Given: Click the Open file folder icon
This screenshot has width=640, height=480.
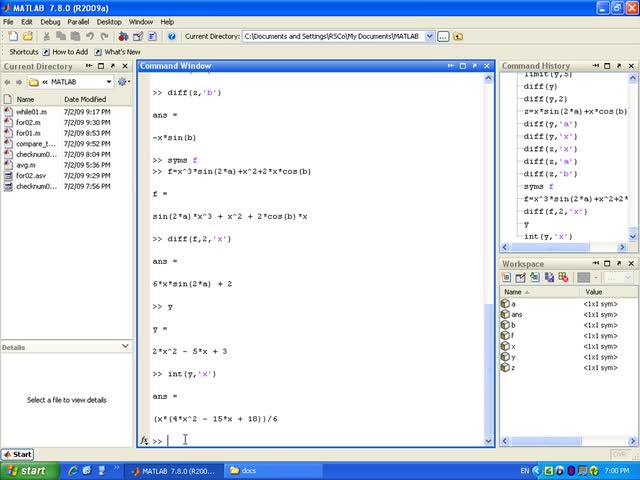Looking at the screenshot, I should [x=28, y=36].
